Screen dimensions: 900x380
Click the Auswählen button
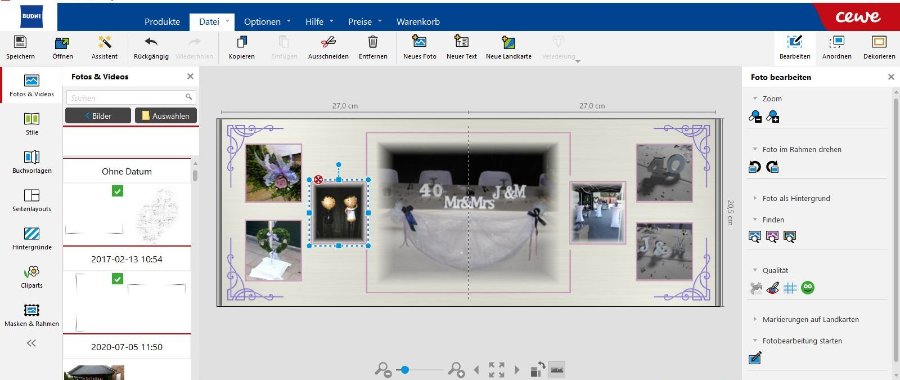pos(166,115)
